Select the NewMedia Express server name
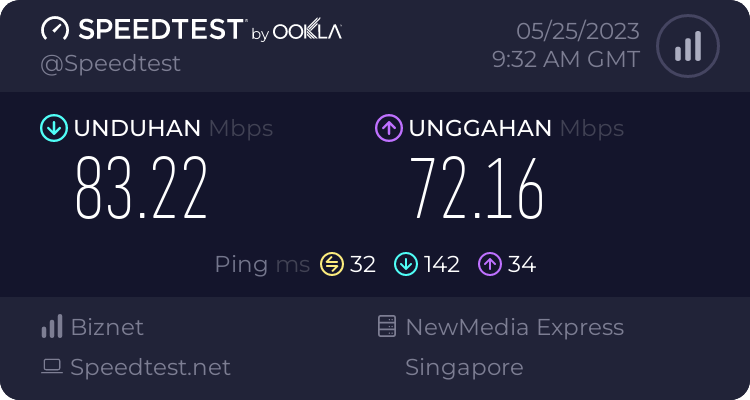This screenshot has width=750, height=400. click(x=514, y=327)
